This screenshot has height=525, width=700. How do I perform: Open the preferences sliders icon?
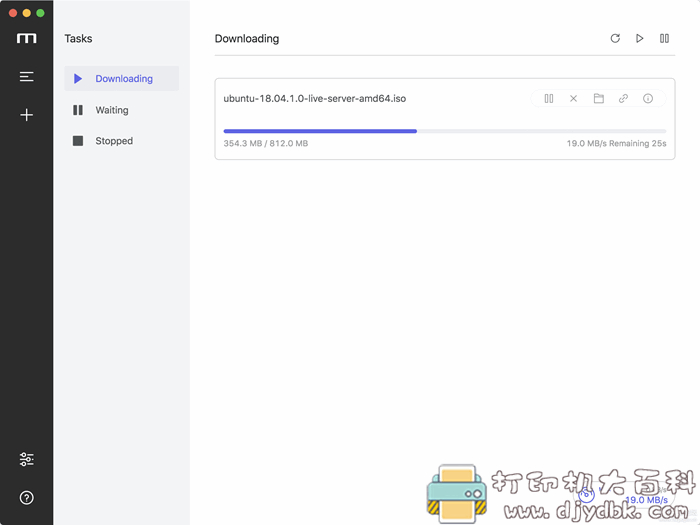(26, 459)
